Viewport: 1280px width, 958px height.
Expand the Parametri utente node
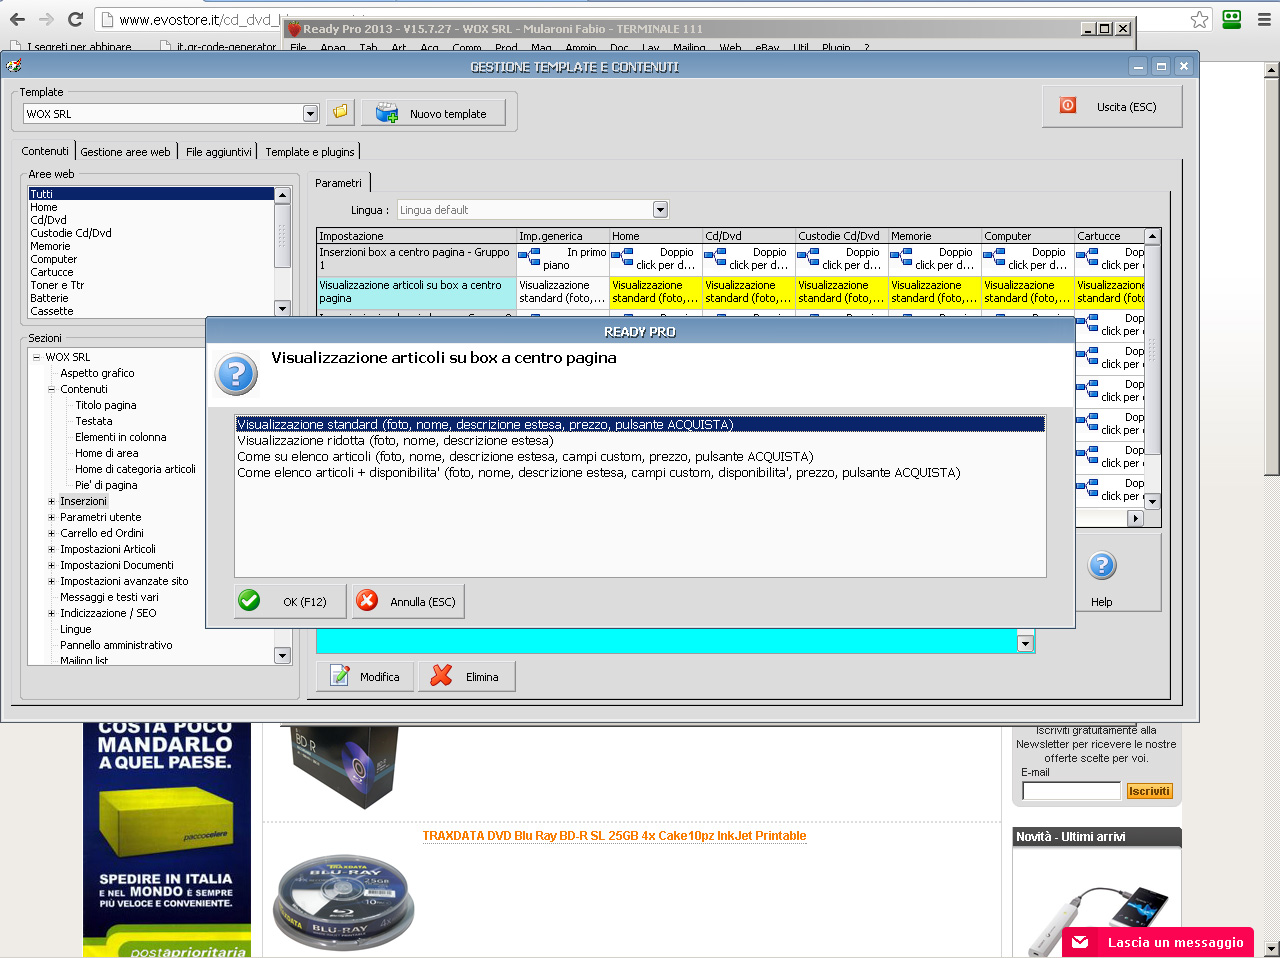52,517
